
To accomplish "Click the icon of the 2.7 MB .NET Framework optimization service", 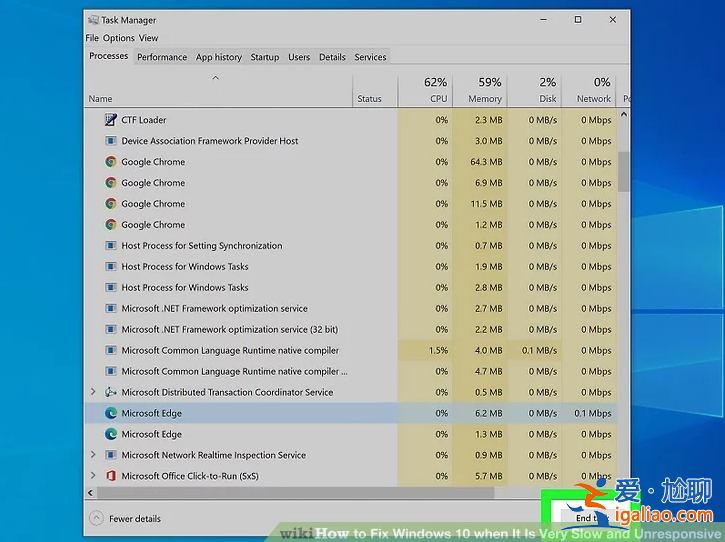I will pyautogui.click(x=111, y=308).
